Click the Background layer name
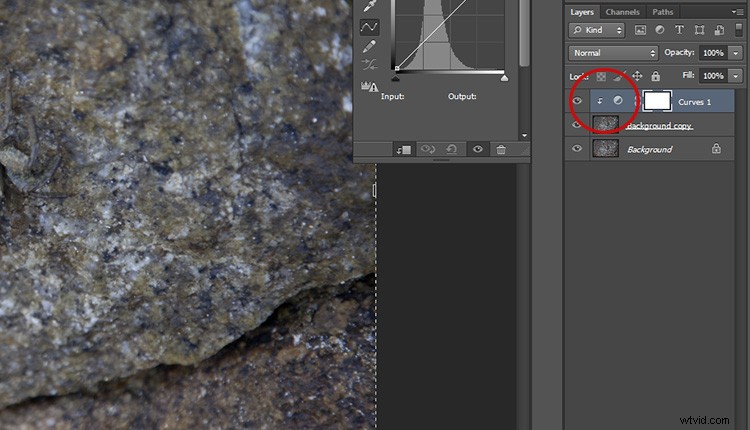 click(650, 150)
